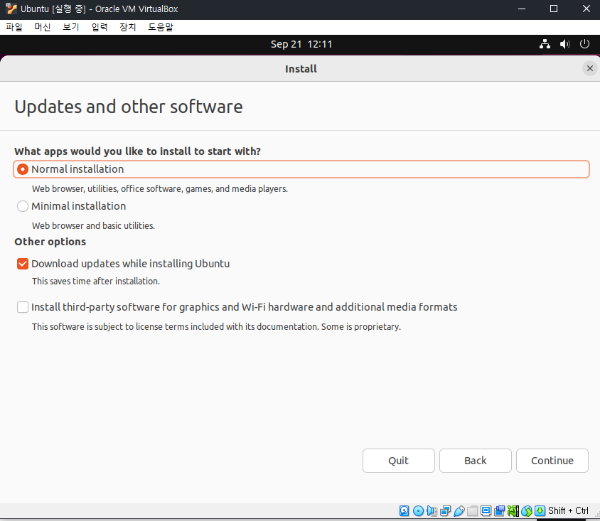600x521 pixels.
Task: Click the audio speaker status bar icon
Action: click(x=432, y=511)
